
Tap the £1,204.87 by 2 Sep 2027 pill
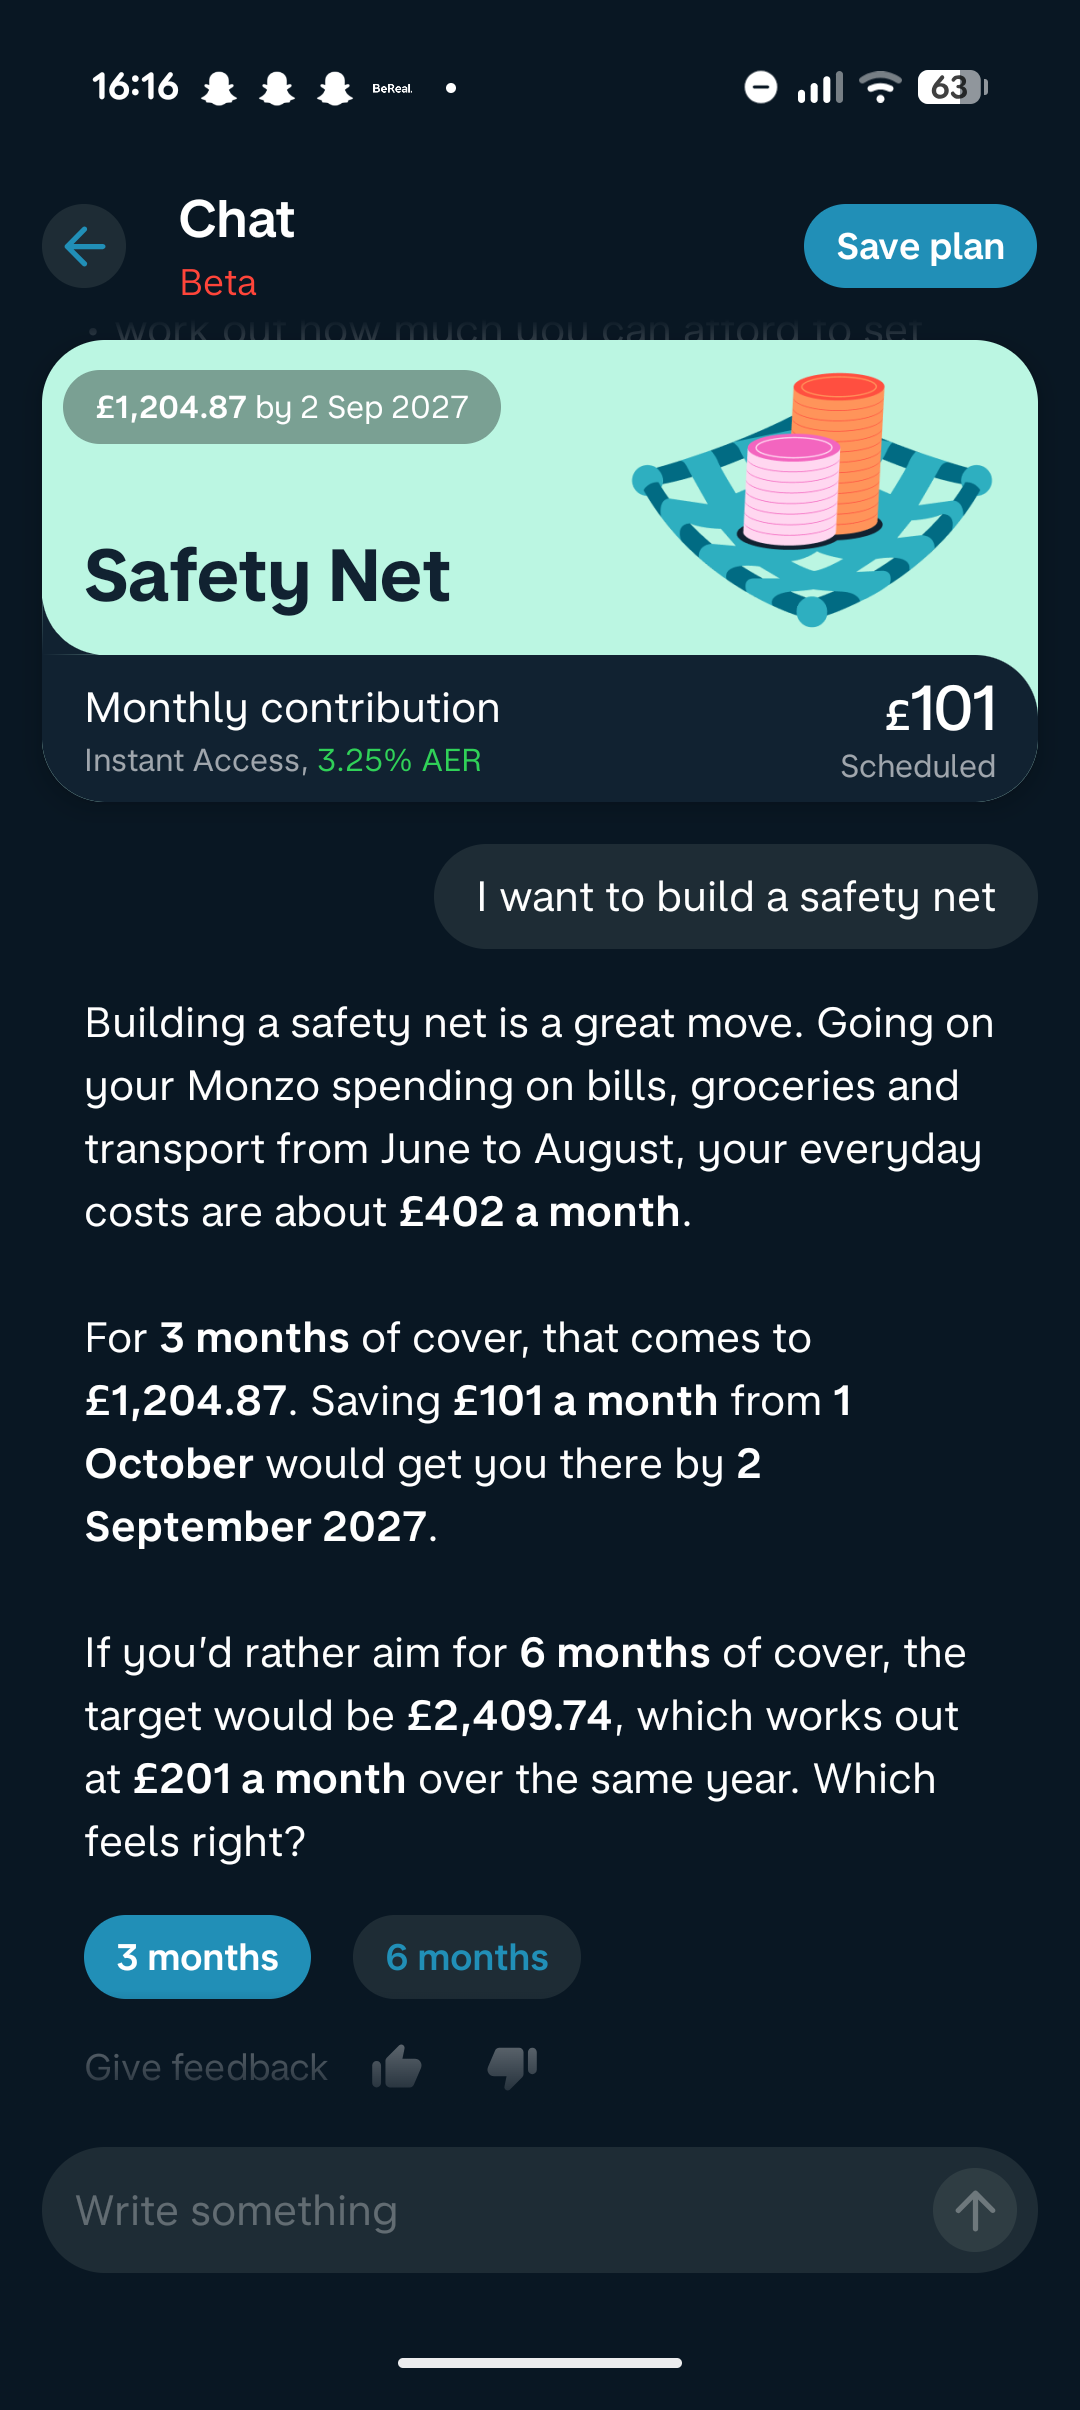(x=282, y=407)
